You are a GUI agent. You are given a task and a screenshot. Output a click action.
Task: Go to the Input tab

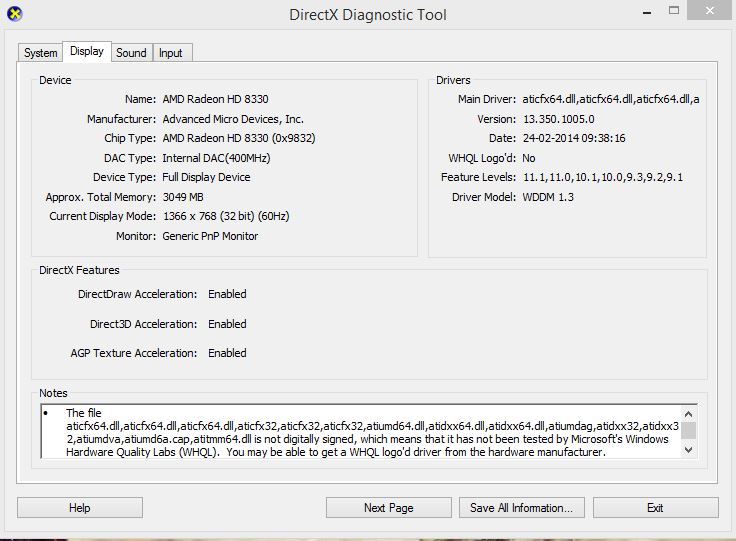(171, 53)
